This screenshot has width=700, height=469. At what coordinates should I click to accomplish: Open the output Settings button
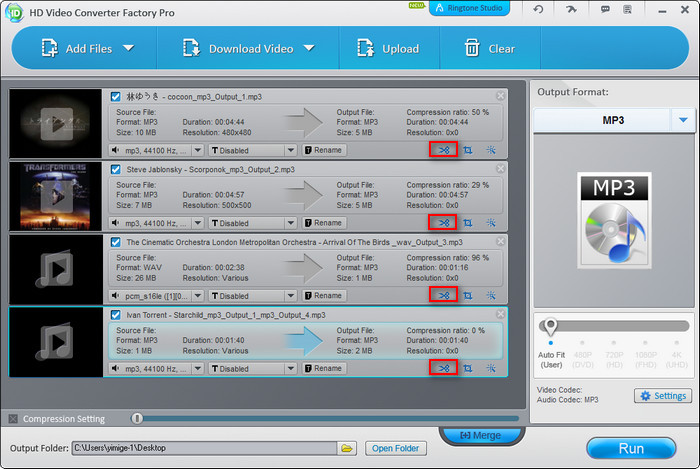point(663,396)
